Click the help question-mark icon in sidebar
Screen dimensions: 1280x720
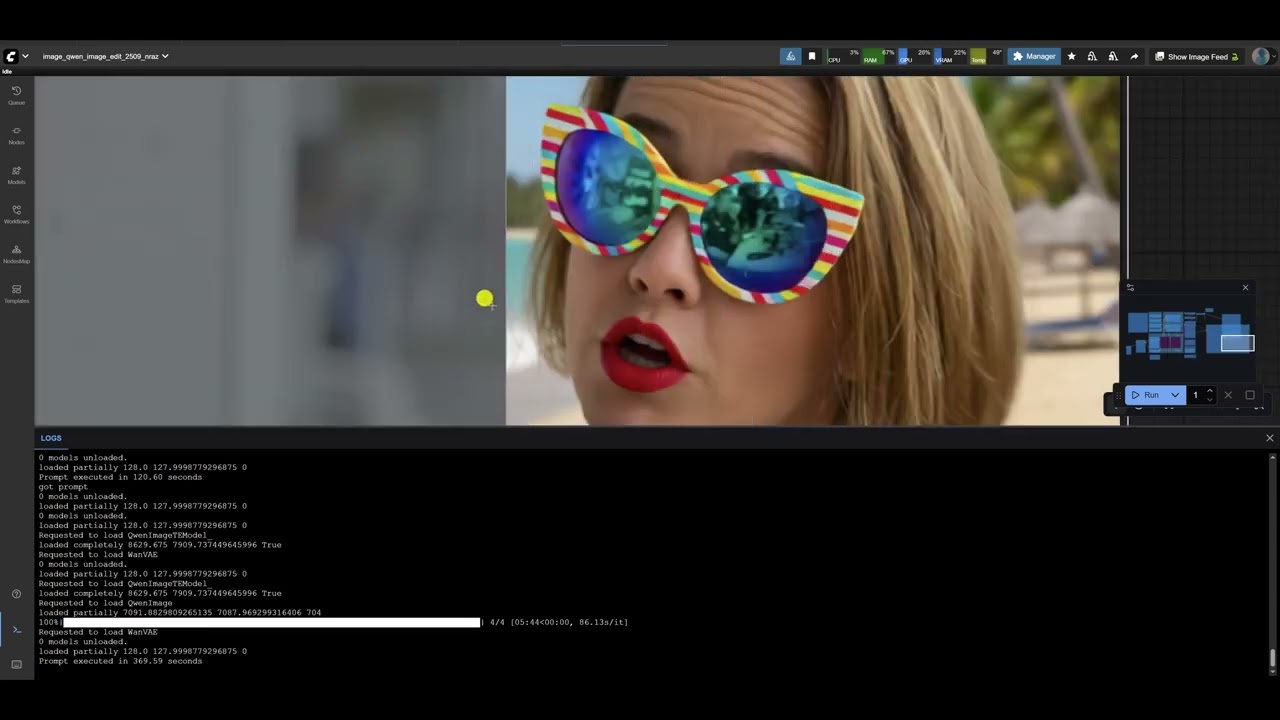(x=16, y=594)
